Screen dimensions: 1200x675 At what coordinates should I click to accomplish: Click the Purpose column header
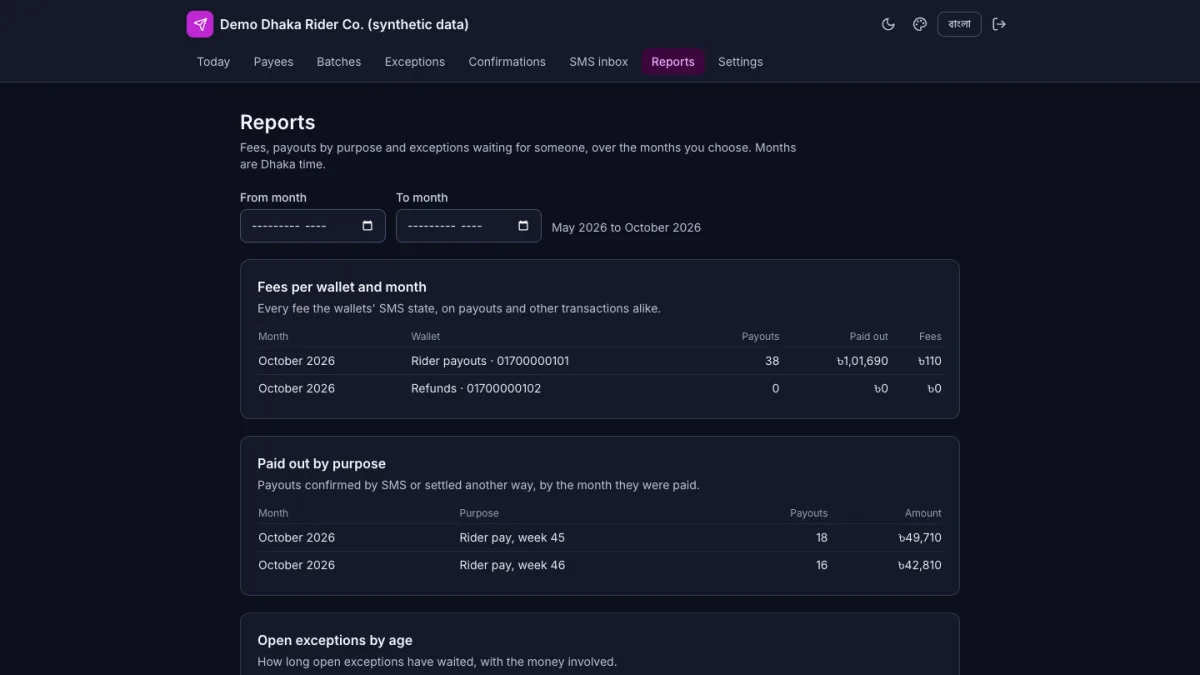(479, 514)
